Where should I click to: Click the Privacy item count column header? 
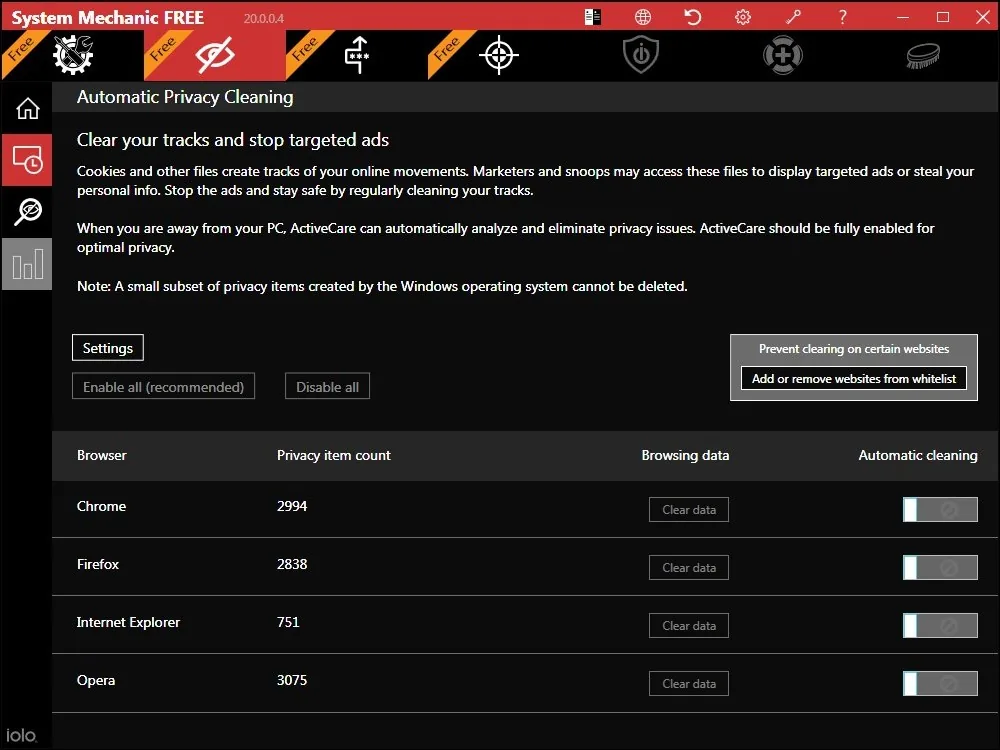click(x=334, y=455)
